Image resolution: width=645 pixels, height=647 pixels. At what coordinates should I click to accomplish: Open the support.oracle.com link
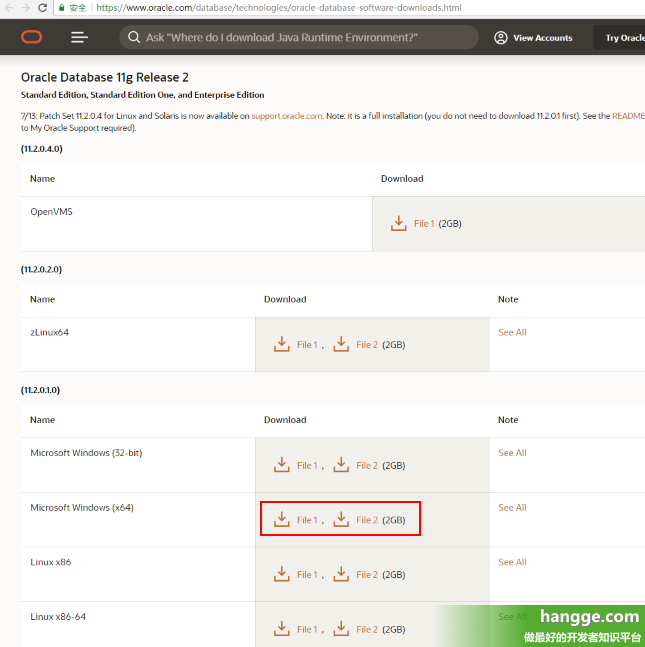[x=286, y=116]
